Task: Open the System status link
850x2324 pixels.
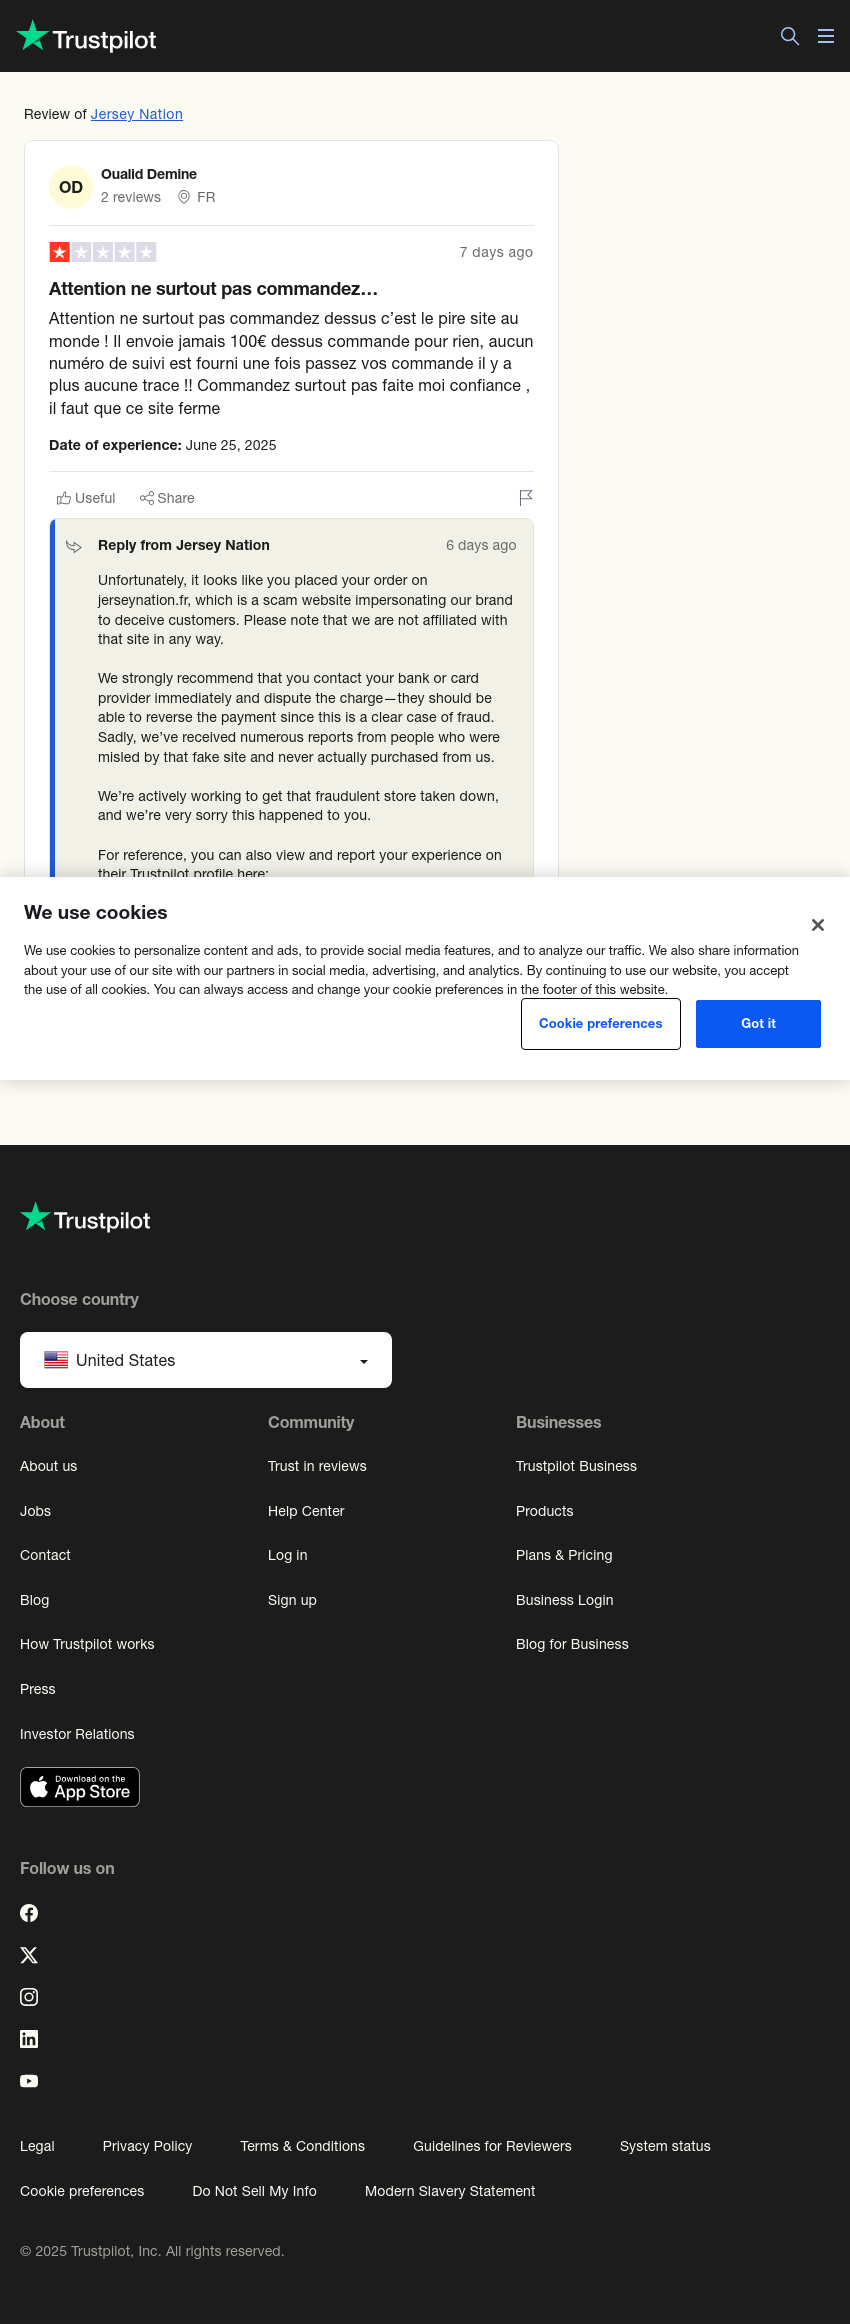Action: click(x=665, y=2146)
